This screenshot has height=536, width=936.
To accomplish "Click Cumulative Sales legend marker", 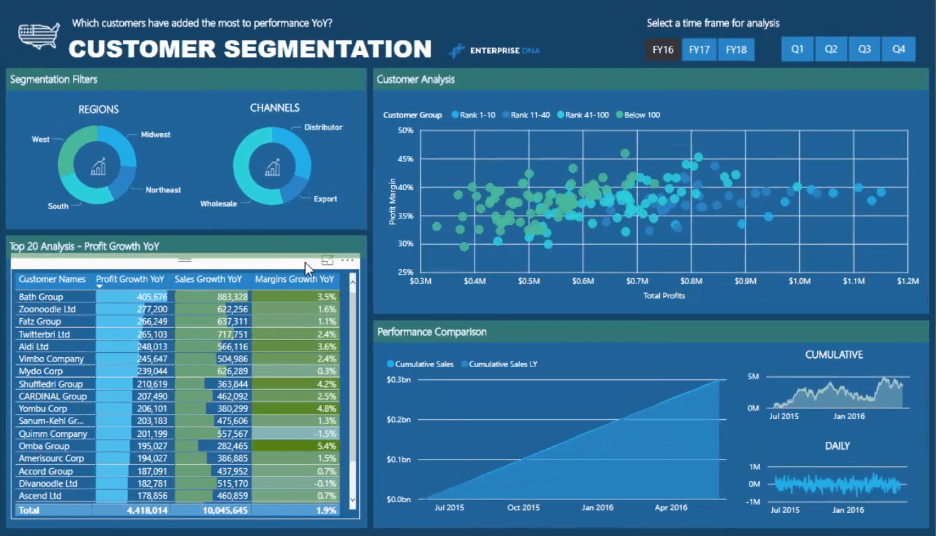I will (x=390, y=364).
